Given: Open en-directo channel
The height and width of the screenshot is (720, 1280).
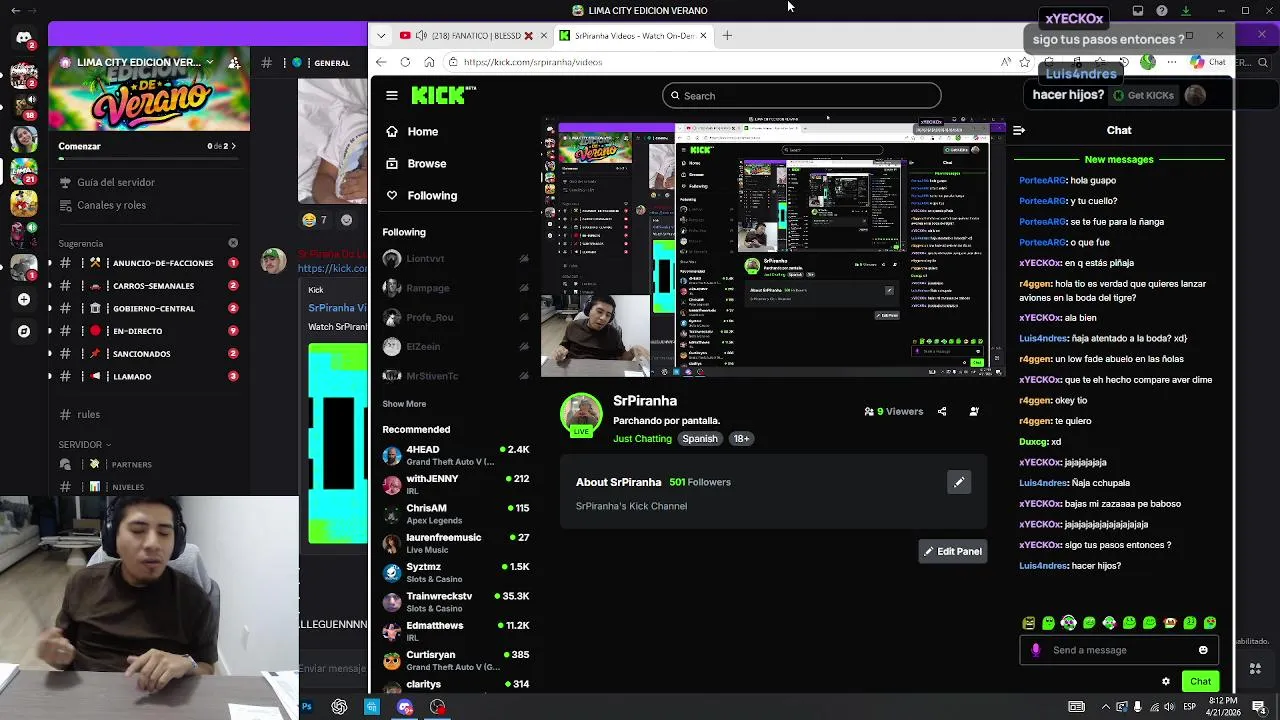Looking at the screenshot, I should pos(148,331).
